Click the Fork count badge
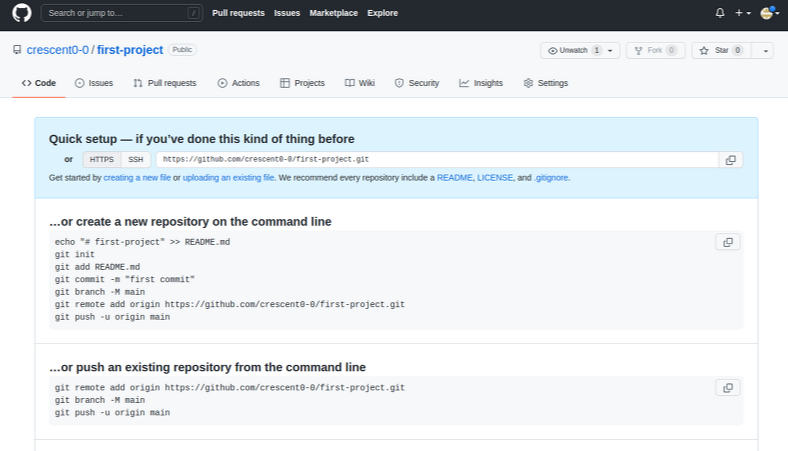The image size is (788, 451). point(671,50)
